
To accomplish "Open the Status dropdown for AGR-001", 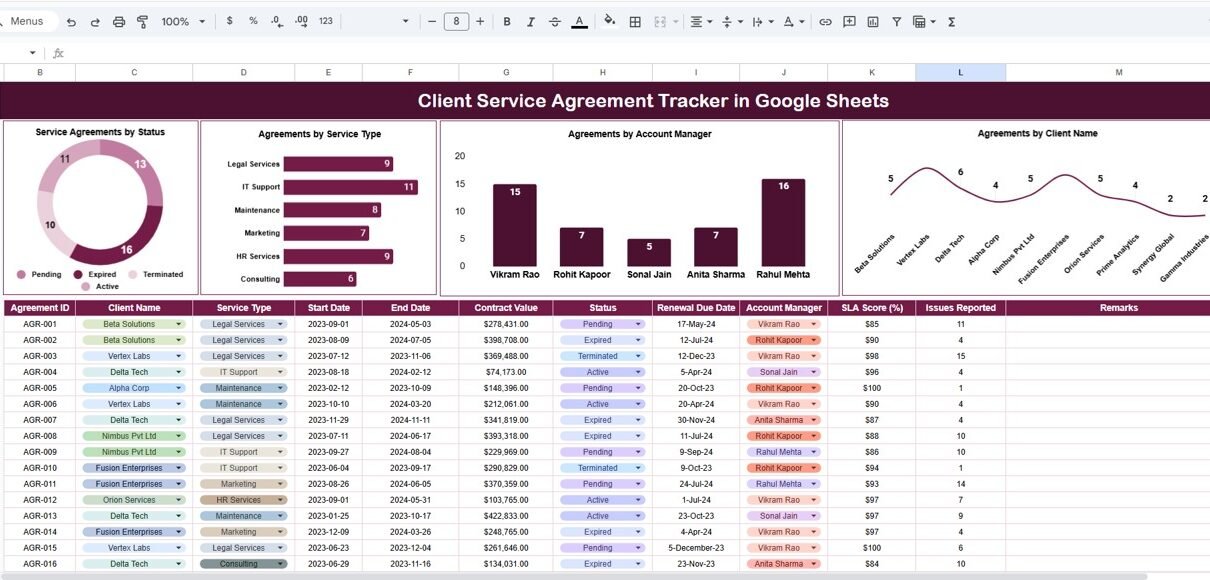I will [638, 324].
